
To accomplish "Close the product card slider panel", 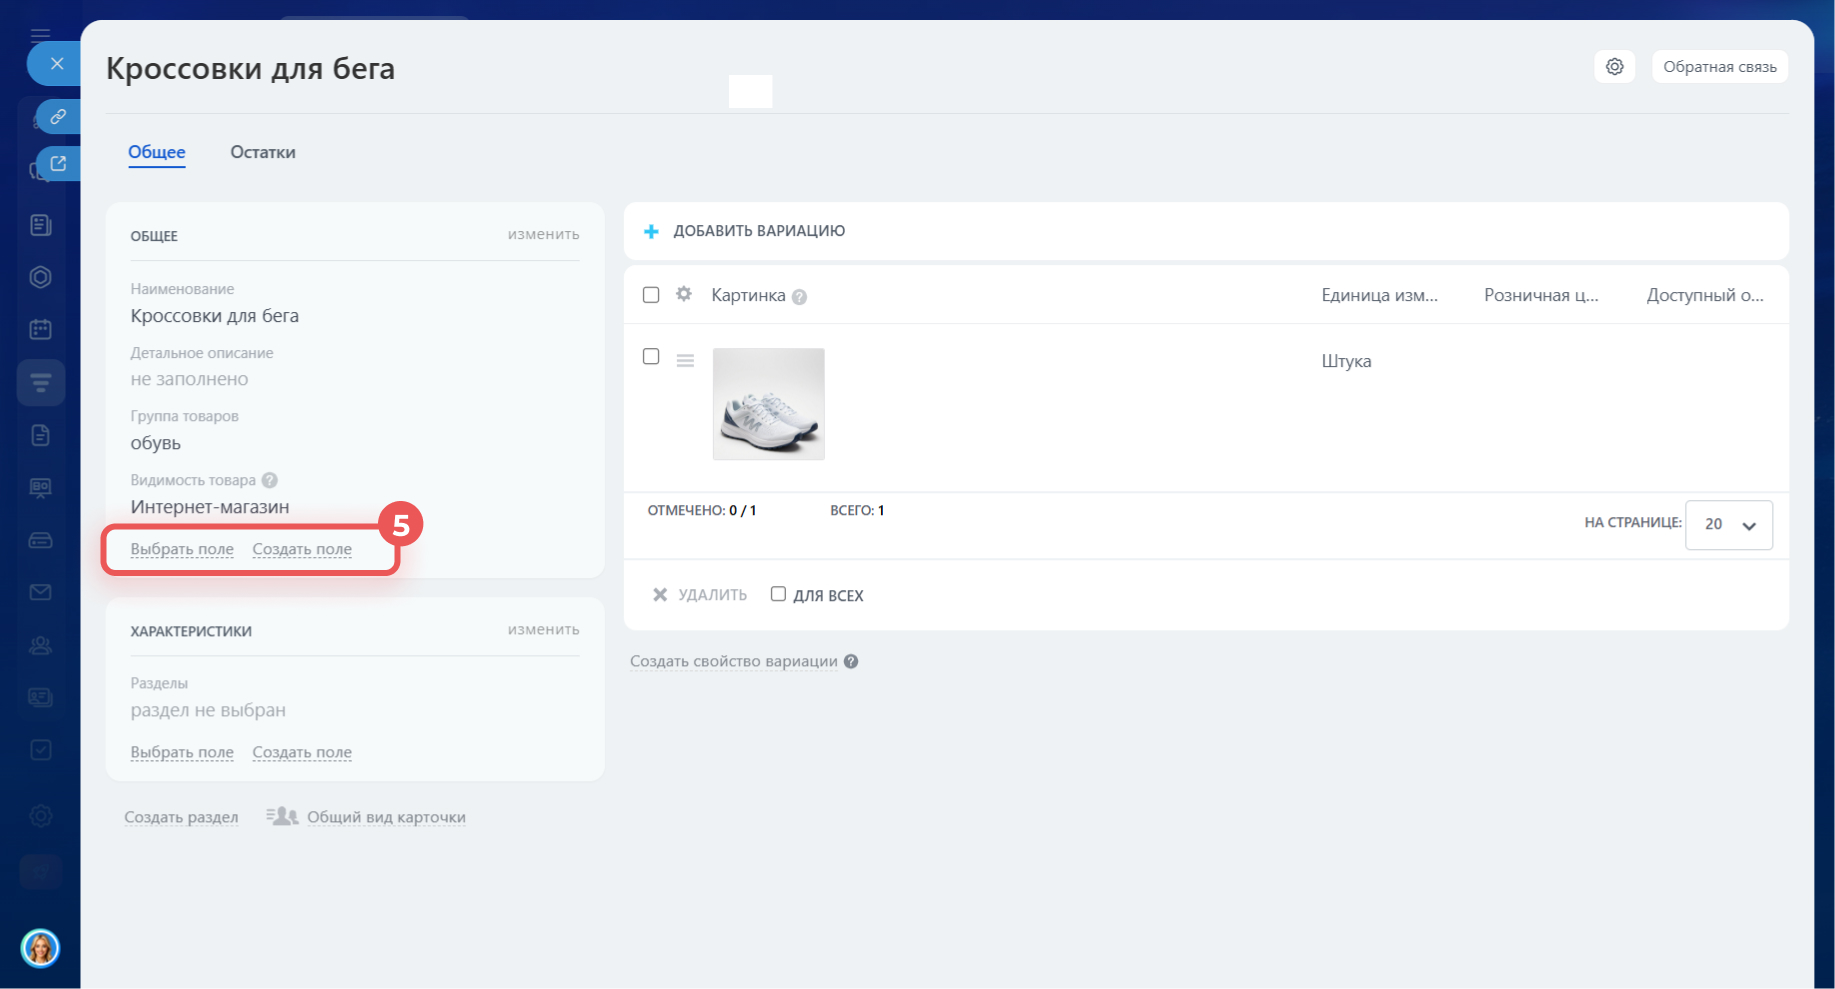I will click(x=56, y=64).
